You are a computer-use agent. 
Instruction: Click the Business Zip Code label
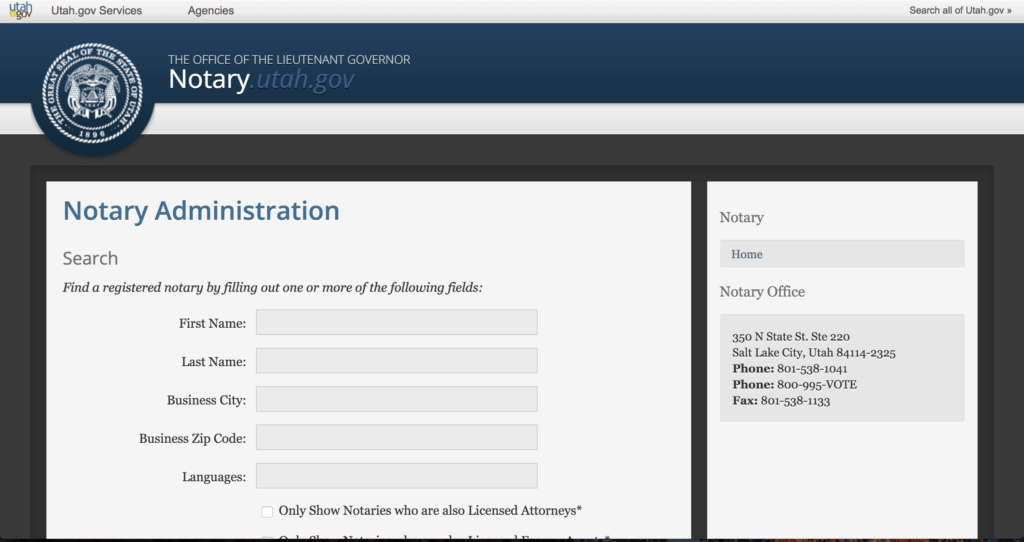click(x=192, y=439)
